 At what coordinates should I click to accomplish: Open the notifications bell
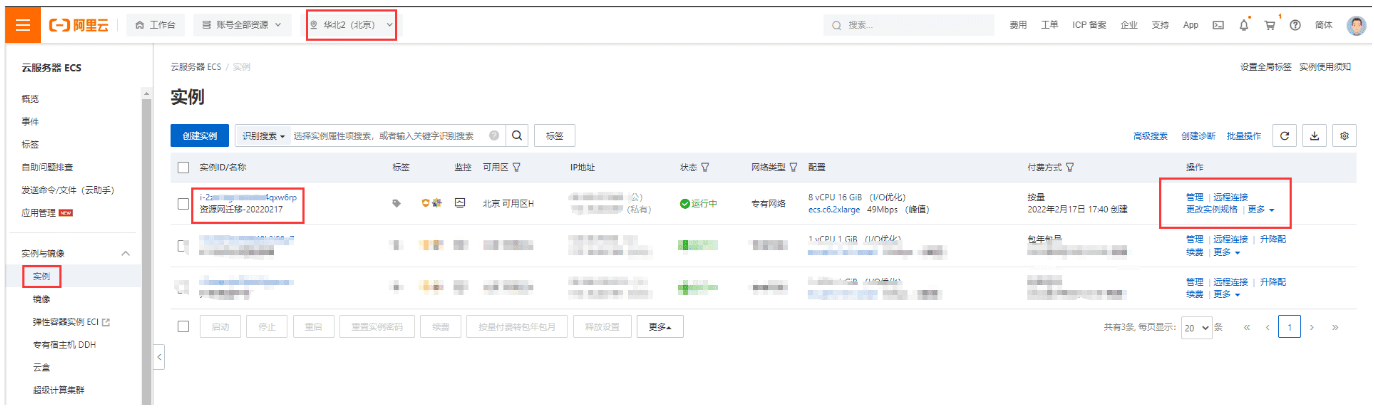1244,25
